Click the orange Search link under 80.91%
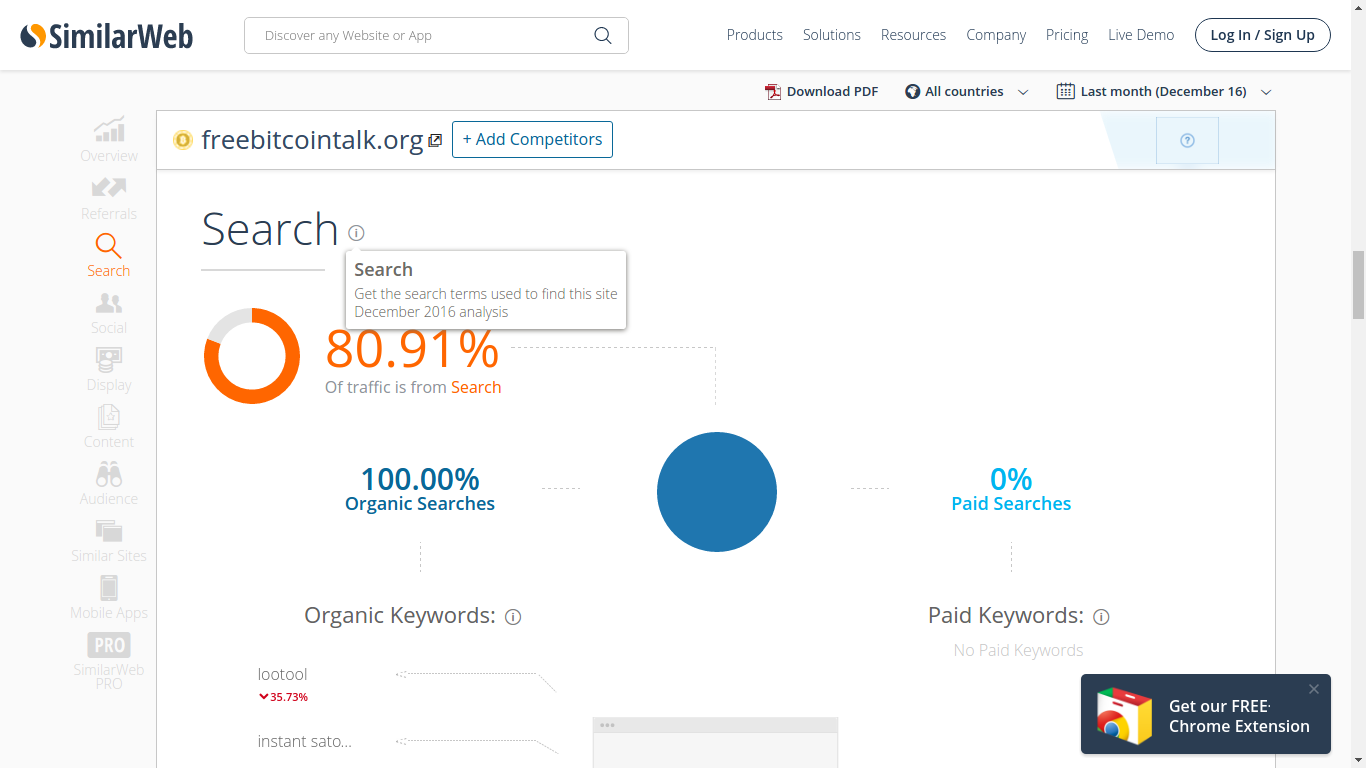The height and width of the screenshot is (768, 1366). point(476,387)
